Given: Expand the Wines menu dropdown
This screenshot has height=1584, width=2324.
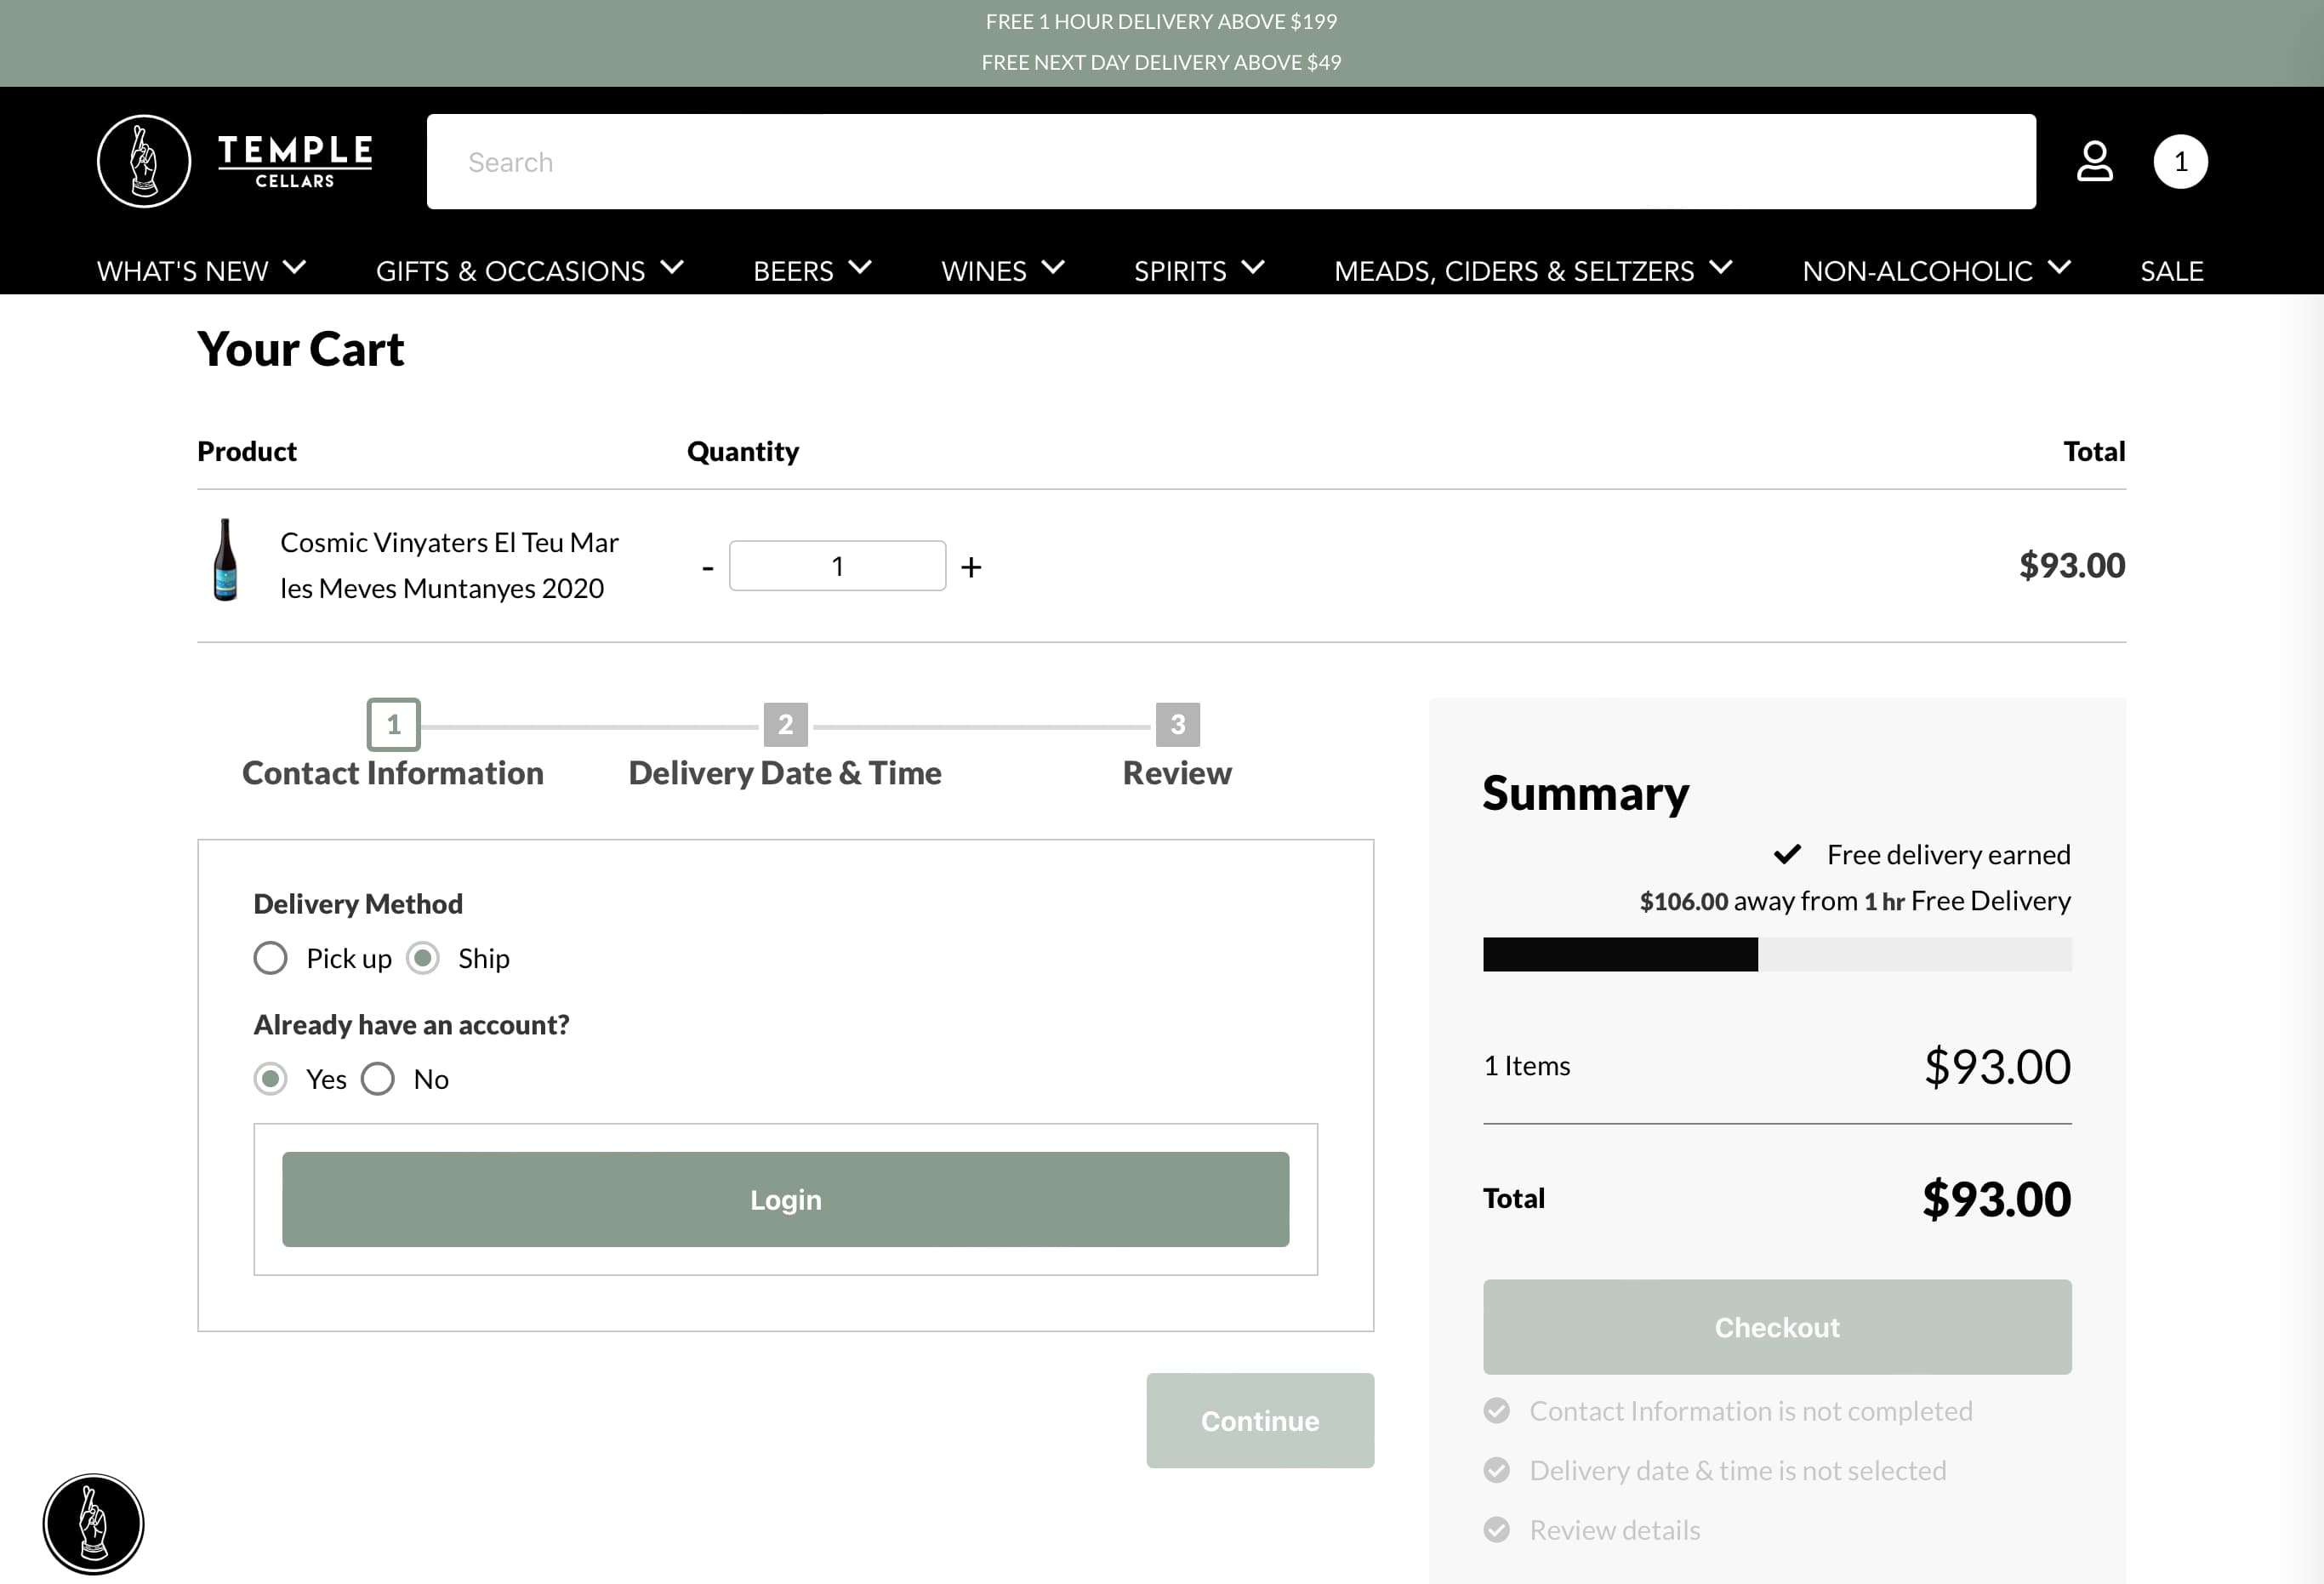Looking at the screenshot, I should tap(1002, 270).
